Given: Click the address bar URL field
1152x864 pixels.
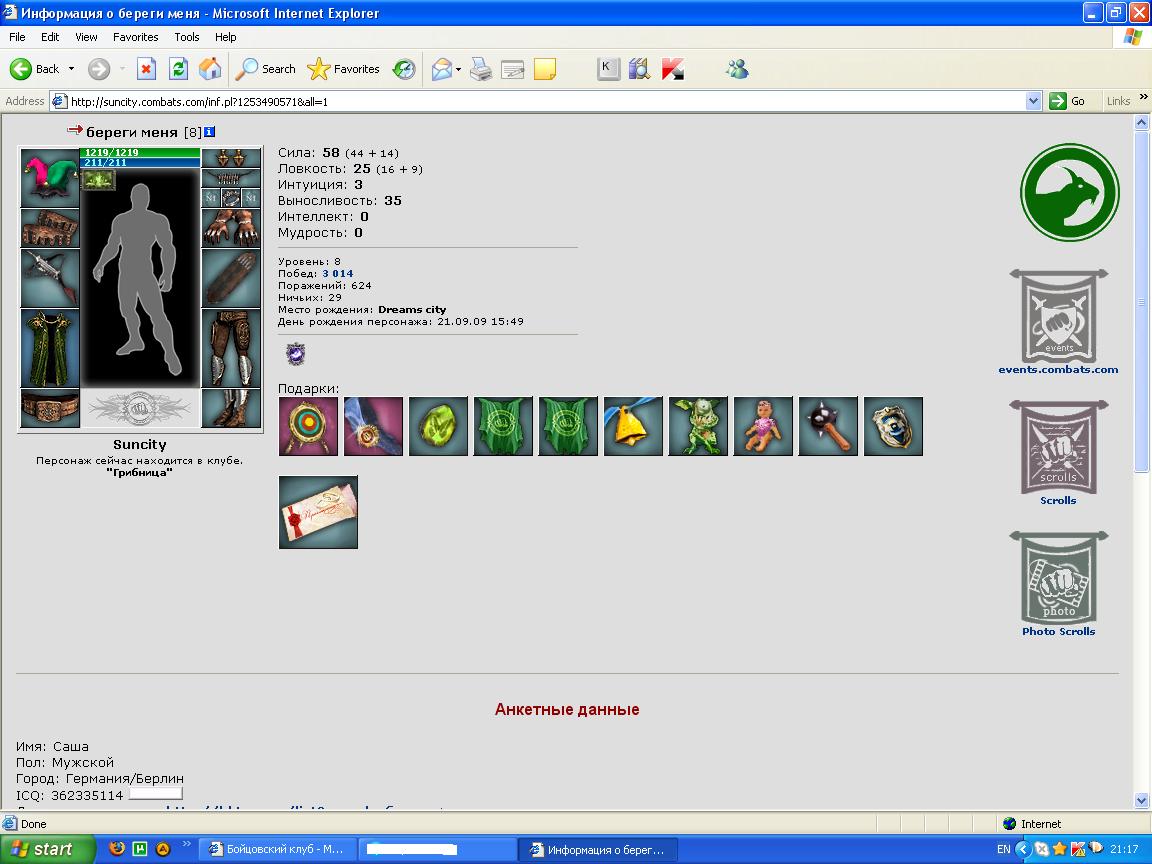Looking at the screenshot, I should pos(547,101).
